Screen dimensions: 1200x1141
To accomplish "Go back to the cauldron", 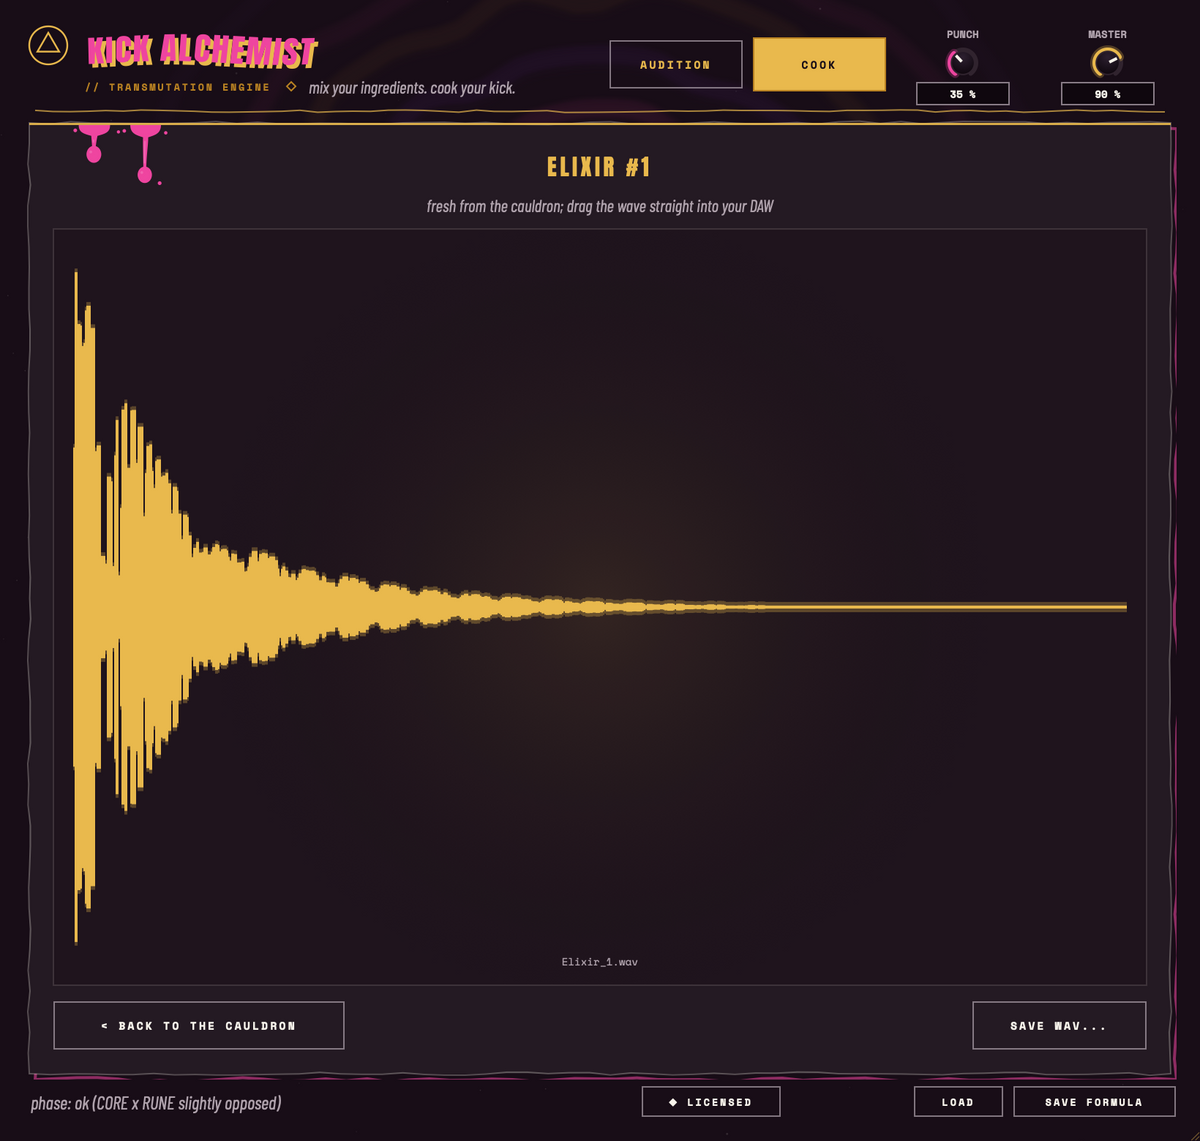I will pos(199,1026).
